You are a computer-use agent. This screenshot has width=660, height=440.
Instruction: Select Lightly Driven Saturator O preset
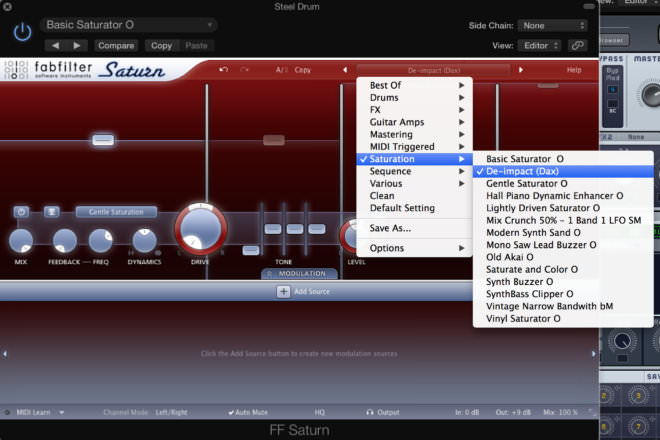[563, 208]
